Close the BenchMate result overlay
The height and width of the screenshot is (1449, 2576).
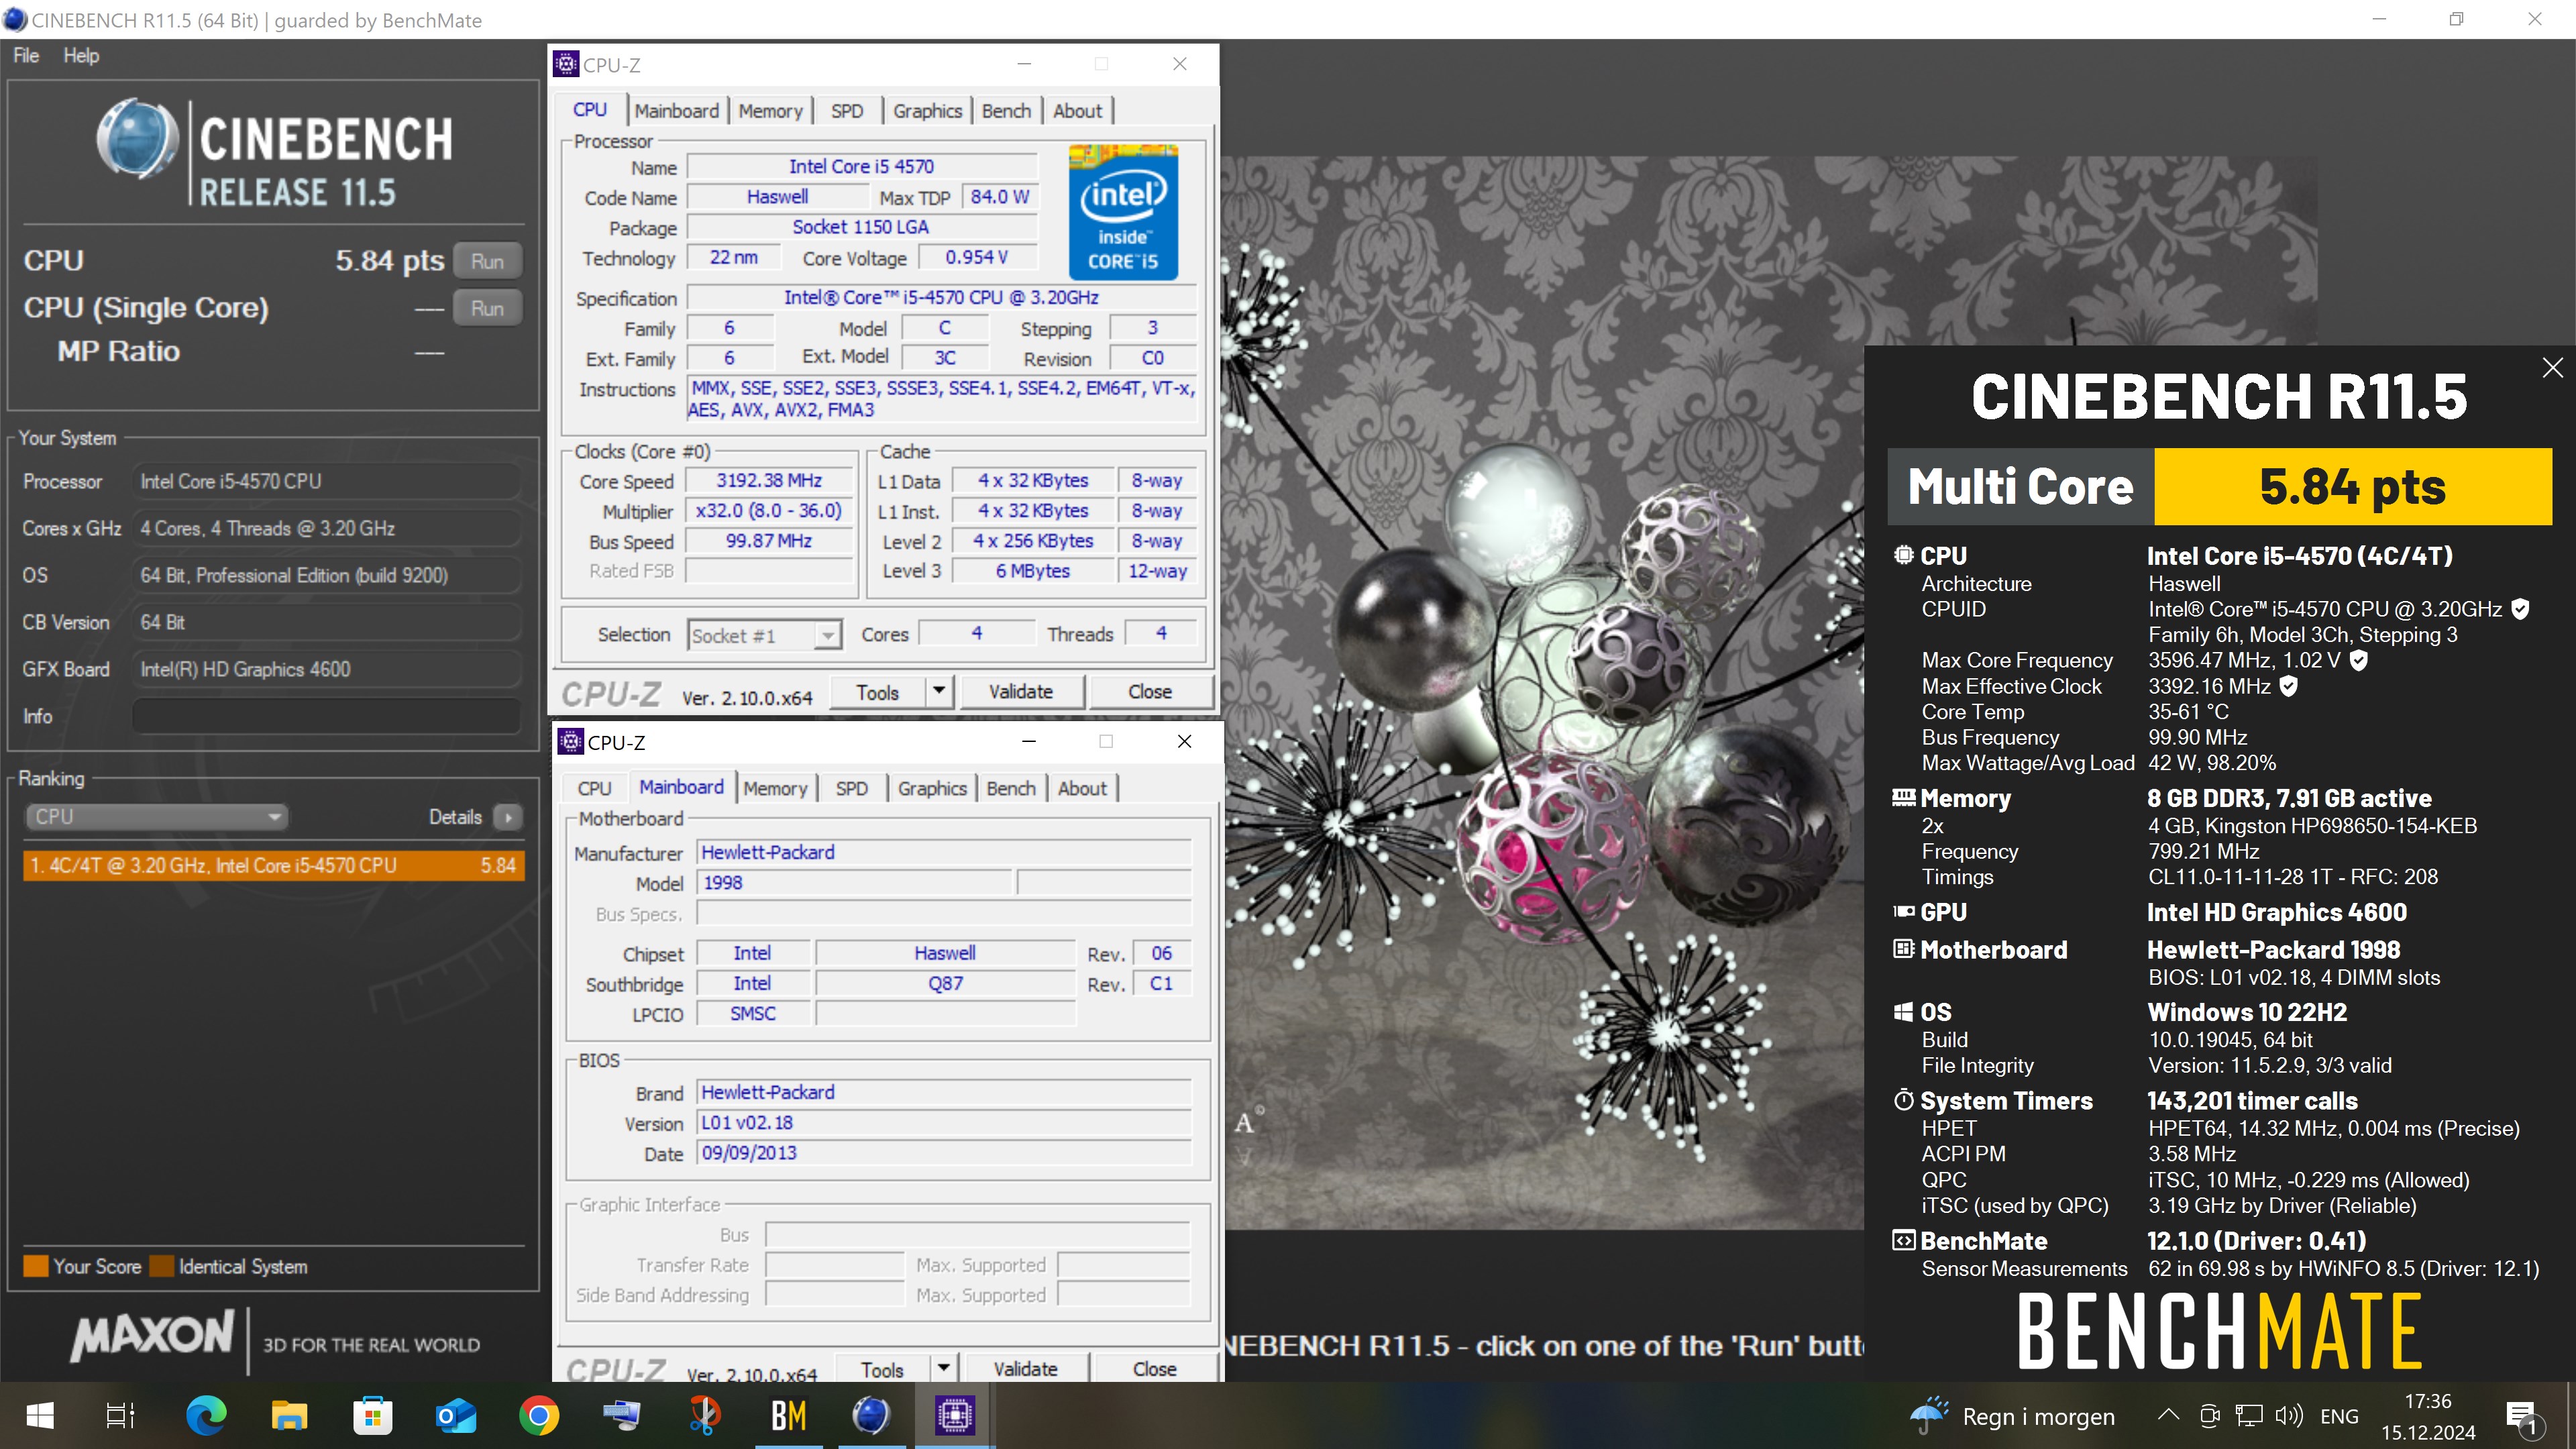(2553, 368)
